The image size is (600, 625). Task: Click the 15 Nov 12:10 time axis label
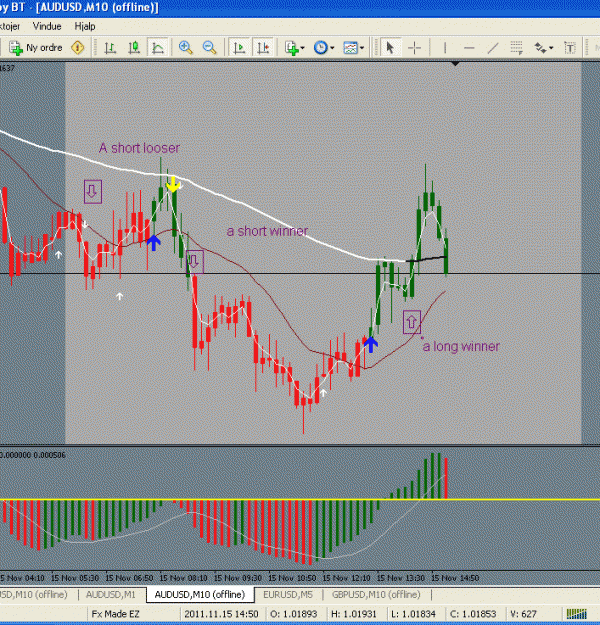(x=346, y=578)
